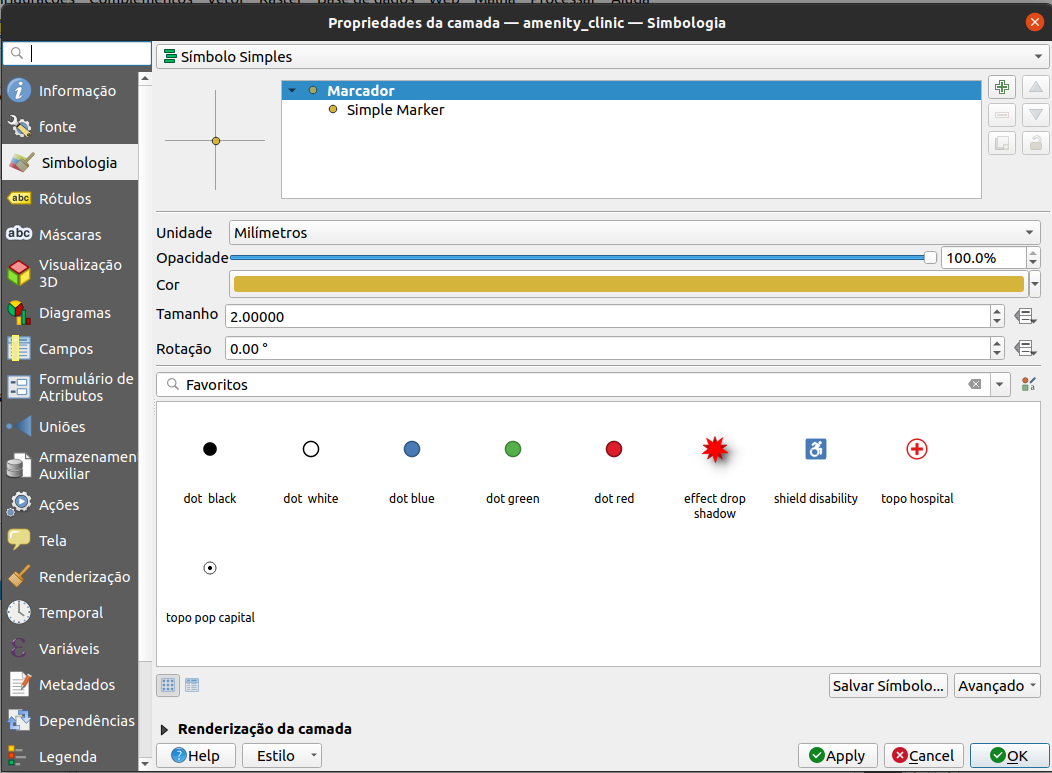
Task: Collapse the Marcador tree node
Action: tap(292, 91)
